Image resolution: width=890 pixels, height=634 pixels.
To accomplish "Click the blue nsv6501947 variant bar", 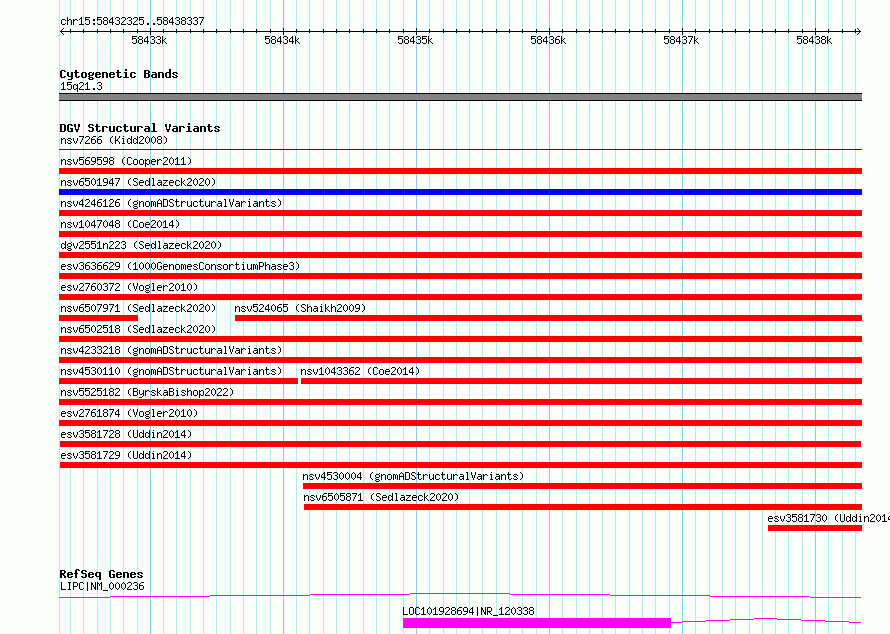I will point(460,192).
